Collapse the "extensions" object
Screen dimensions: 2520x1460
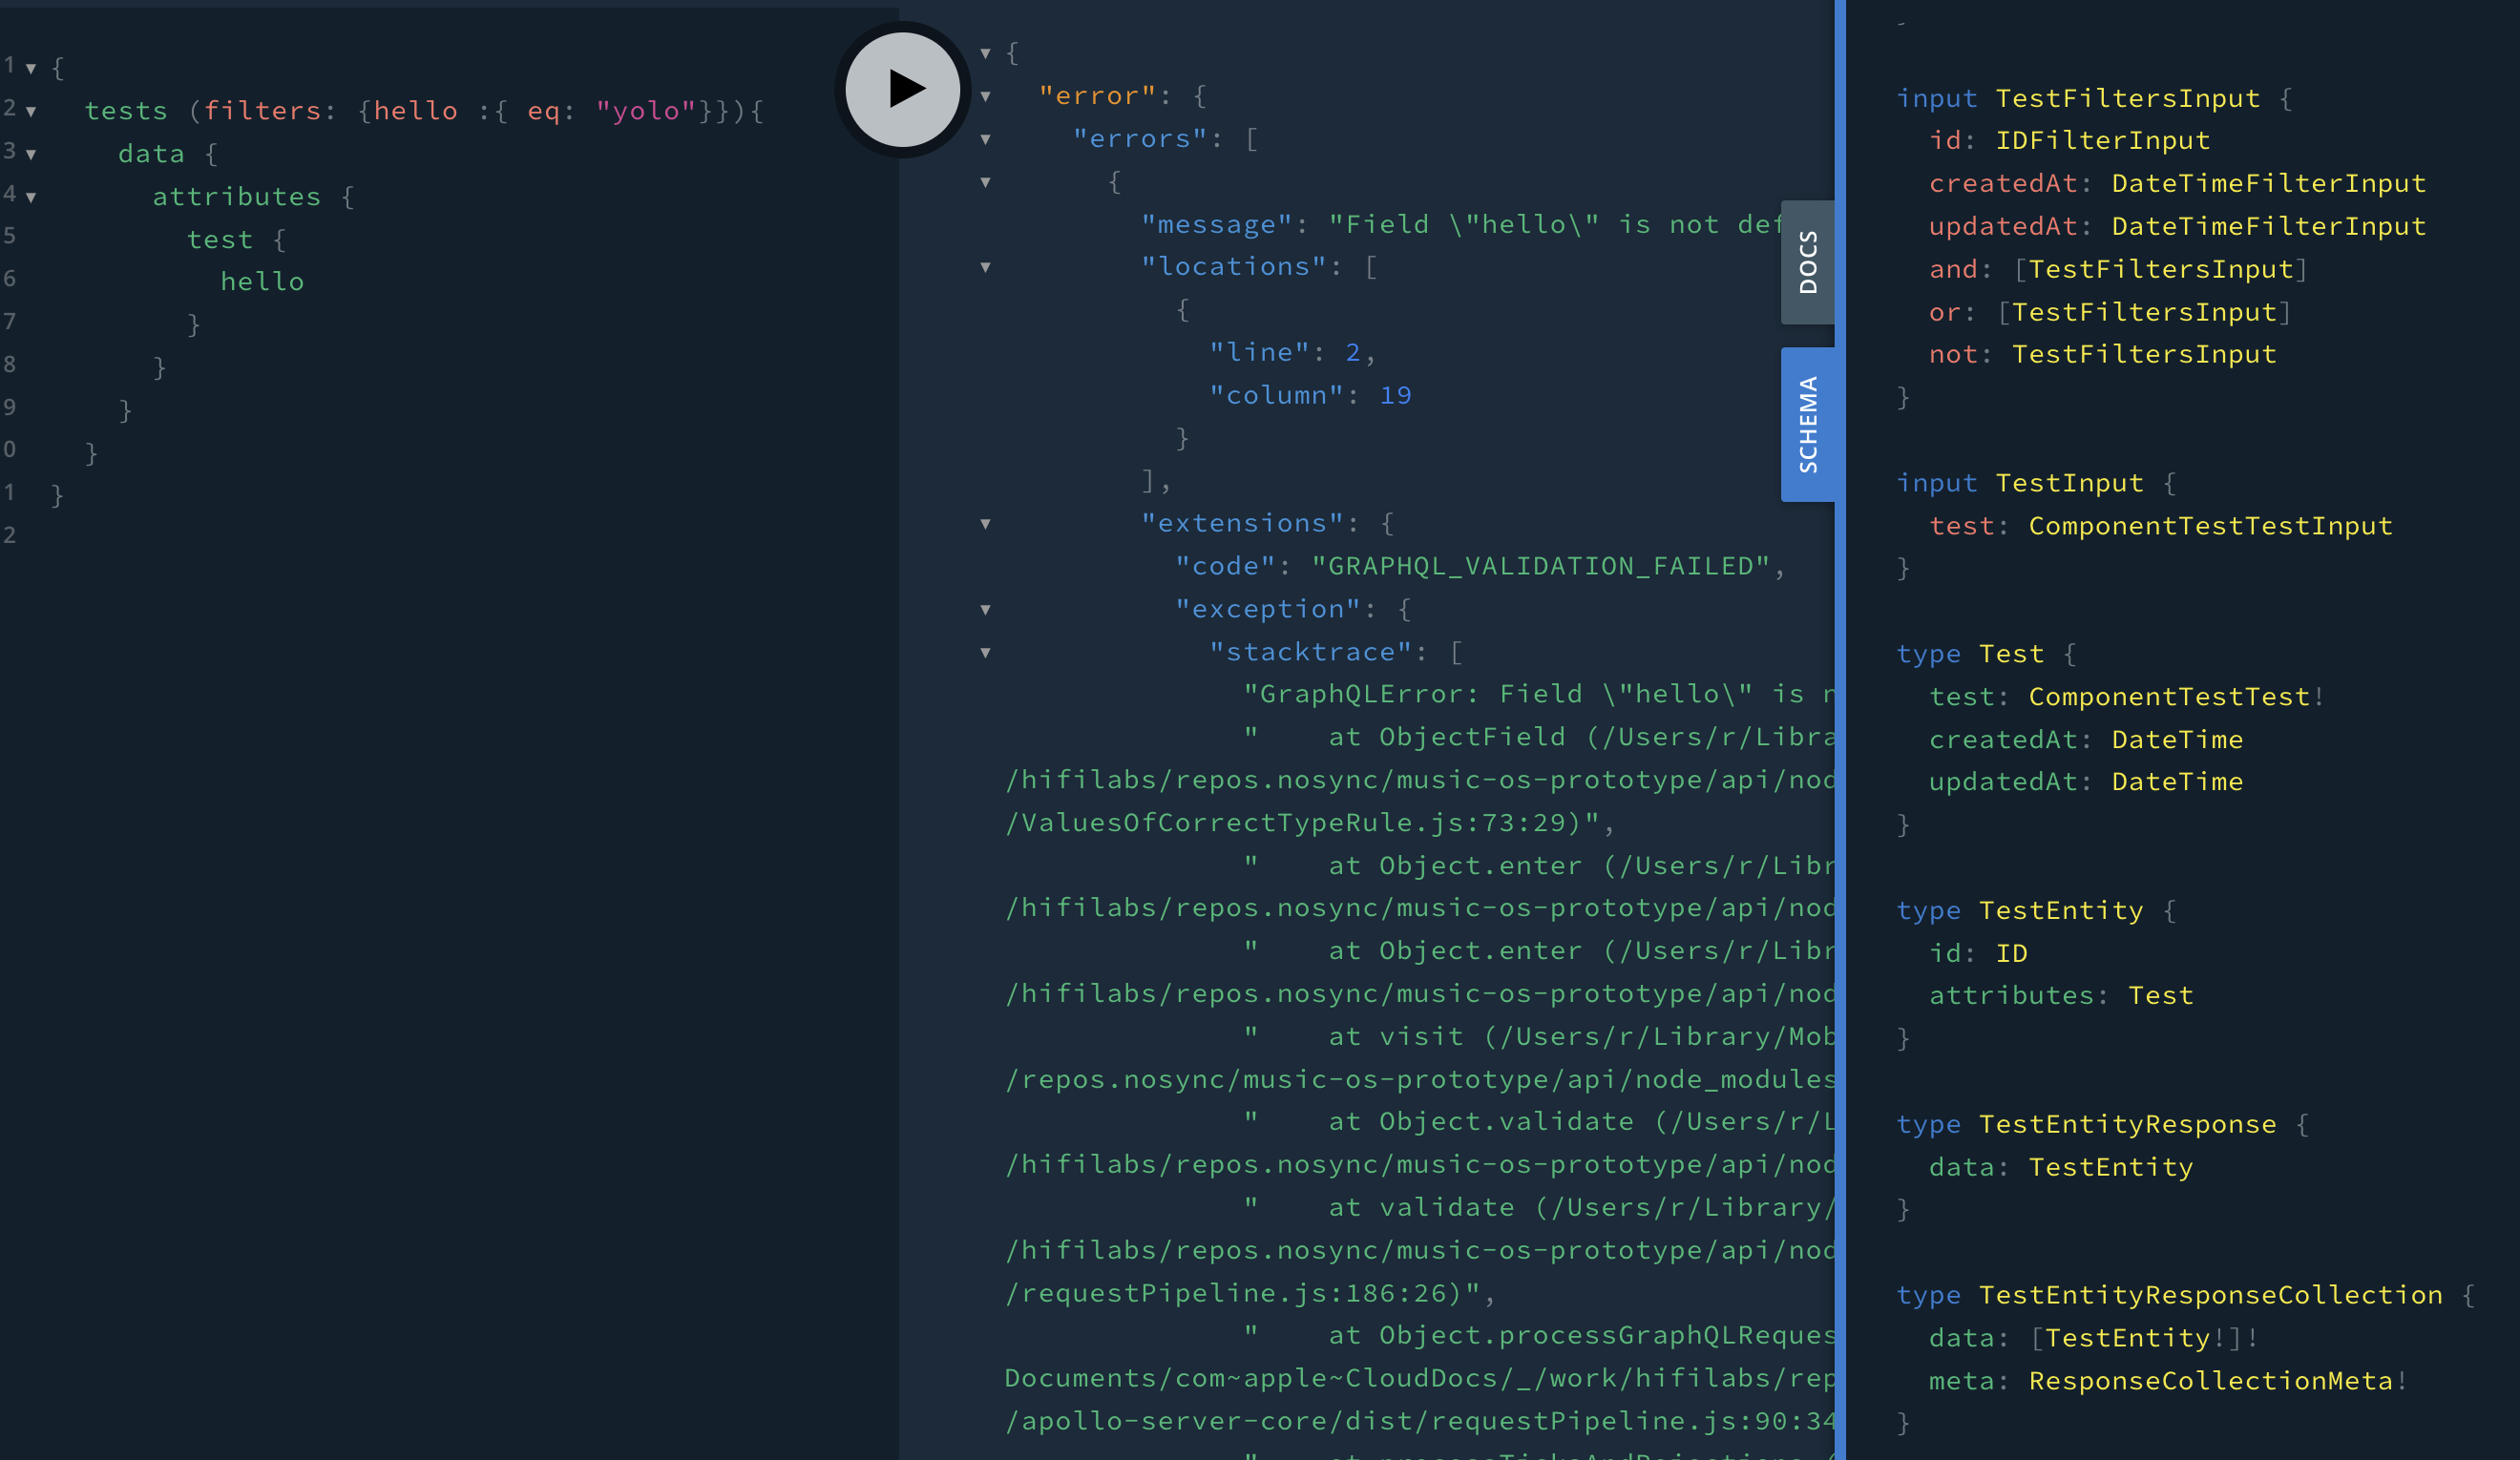986,523
